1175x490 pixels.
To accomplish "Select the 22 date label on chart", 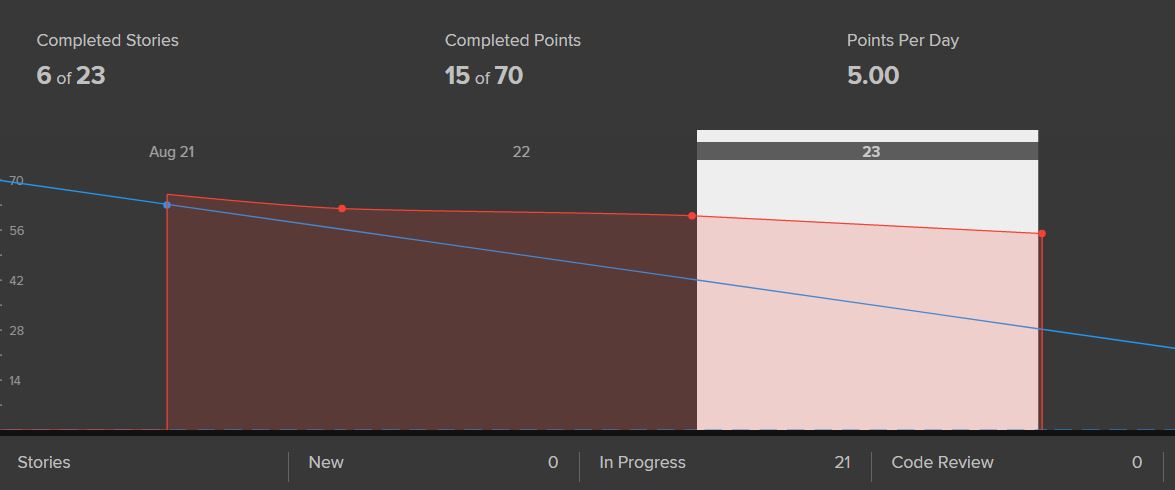I will click(521, 152).
